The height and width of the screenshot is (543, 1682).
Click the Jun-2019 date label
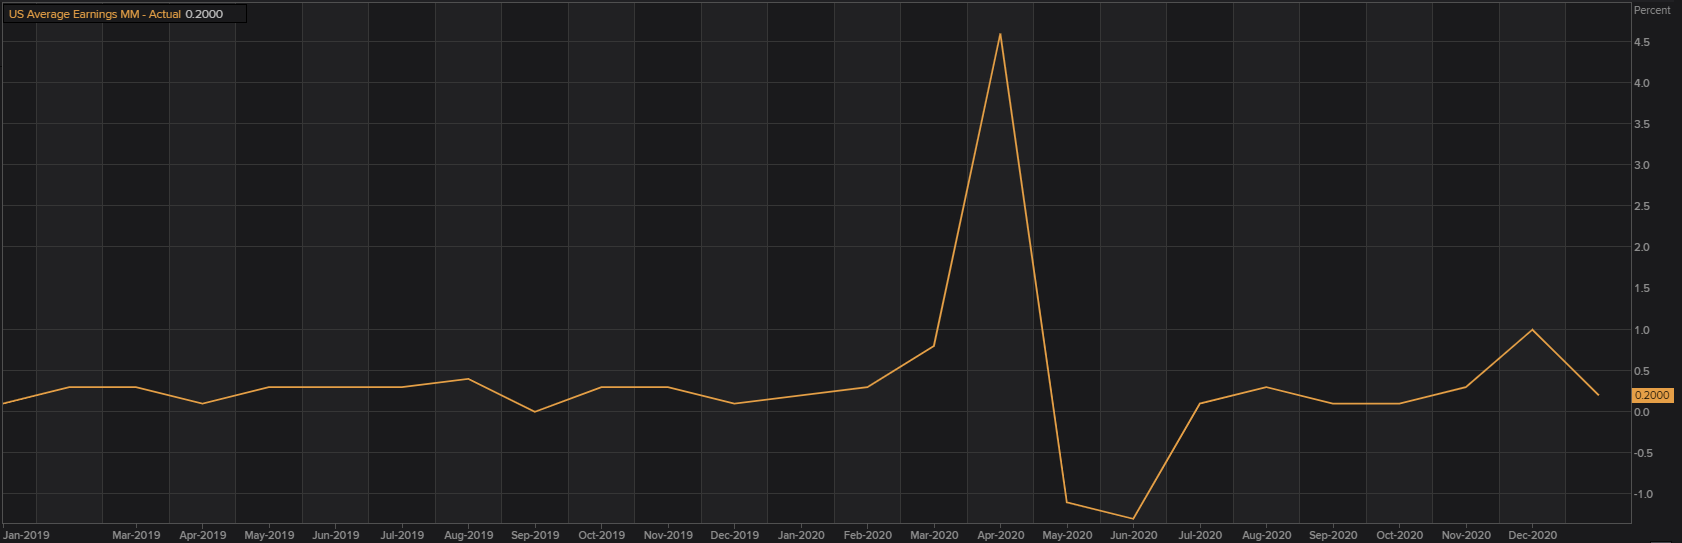[336, 535]
